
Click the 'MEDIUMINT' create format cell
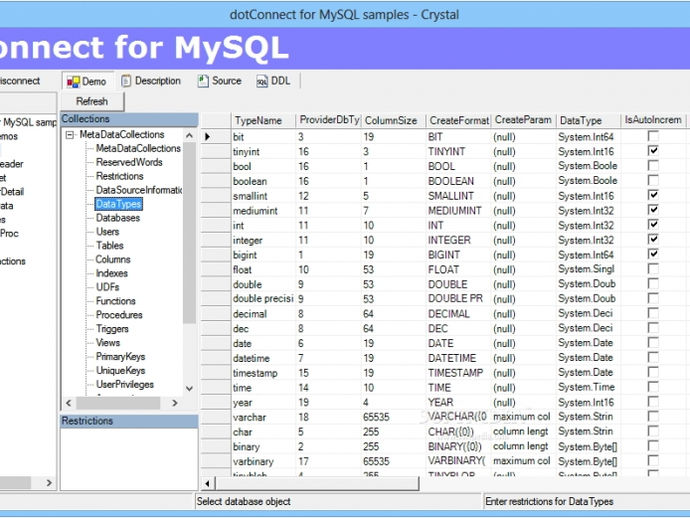pos(459,211)
